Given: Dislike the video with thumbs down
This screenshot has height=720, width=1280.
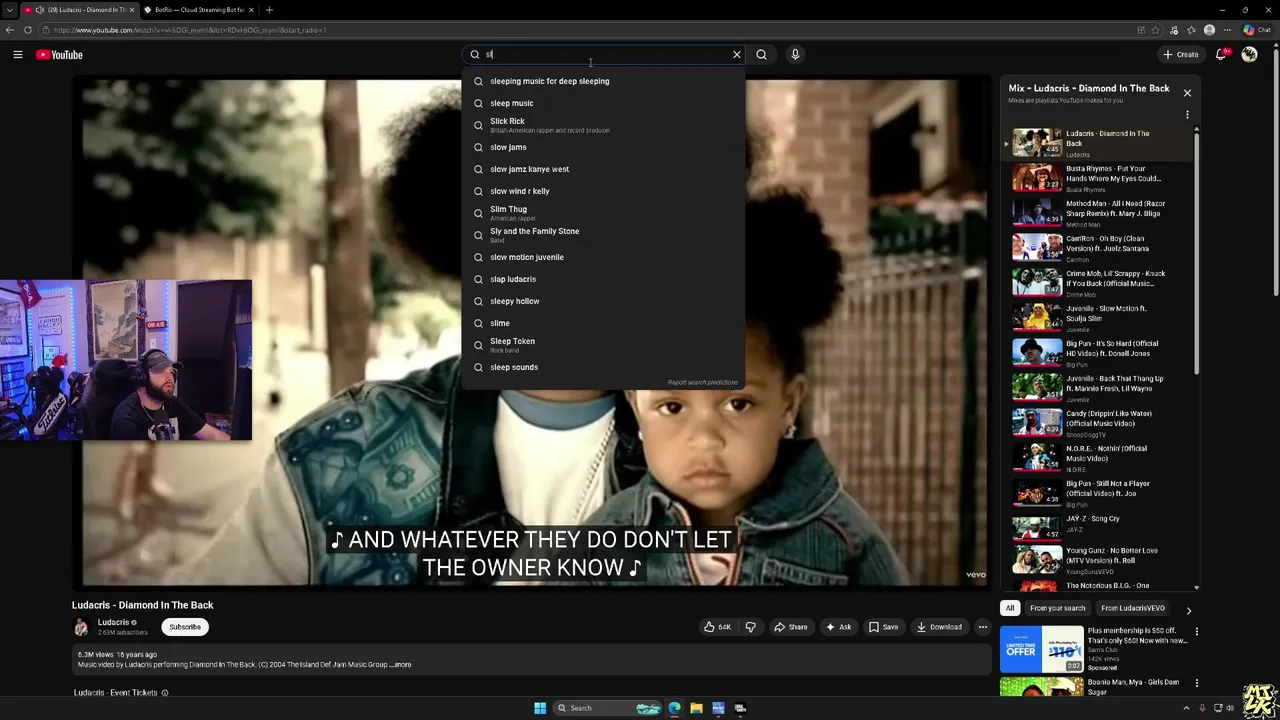Looking at the screenshot, I should 750,627.
